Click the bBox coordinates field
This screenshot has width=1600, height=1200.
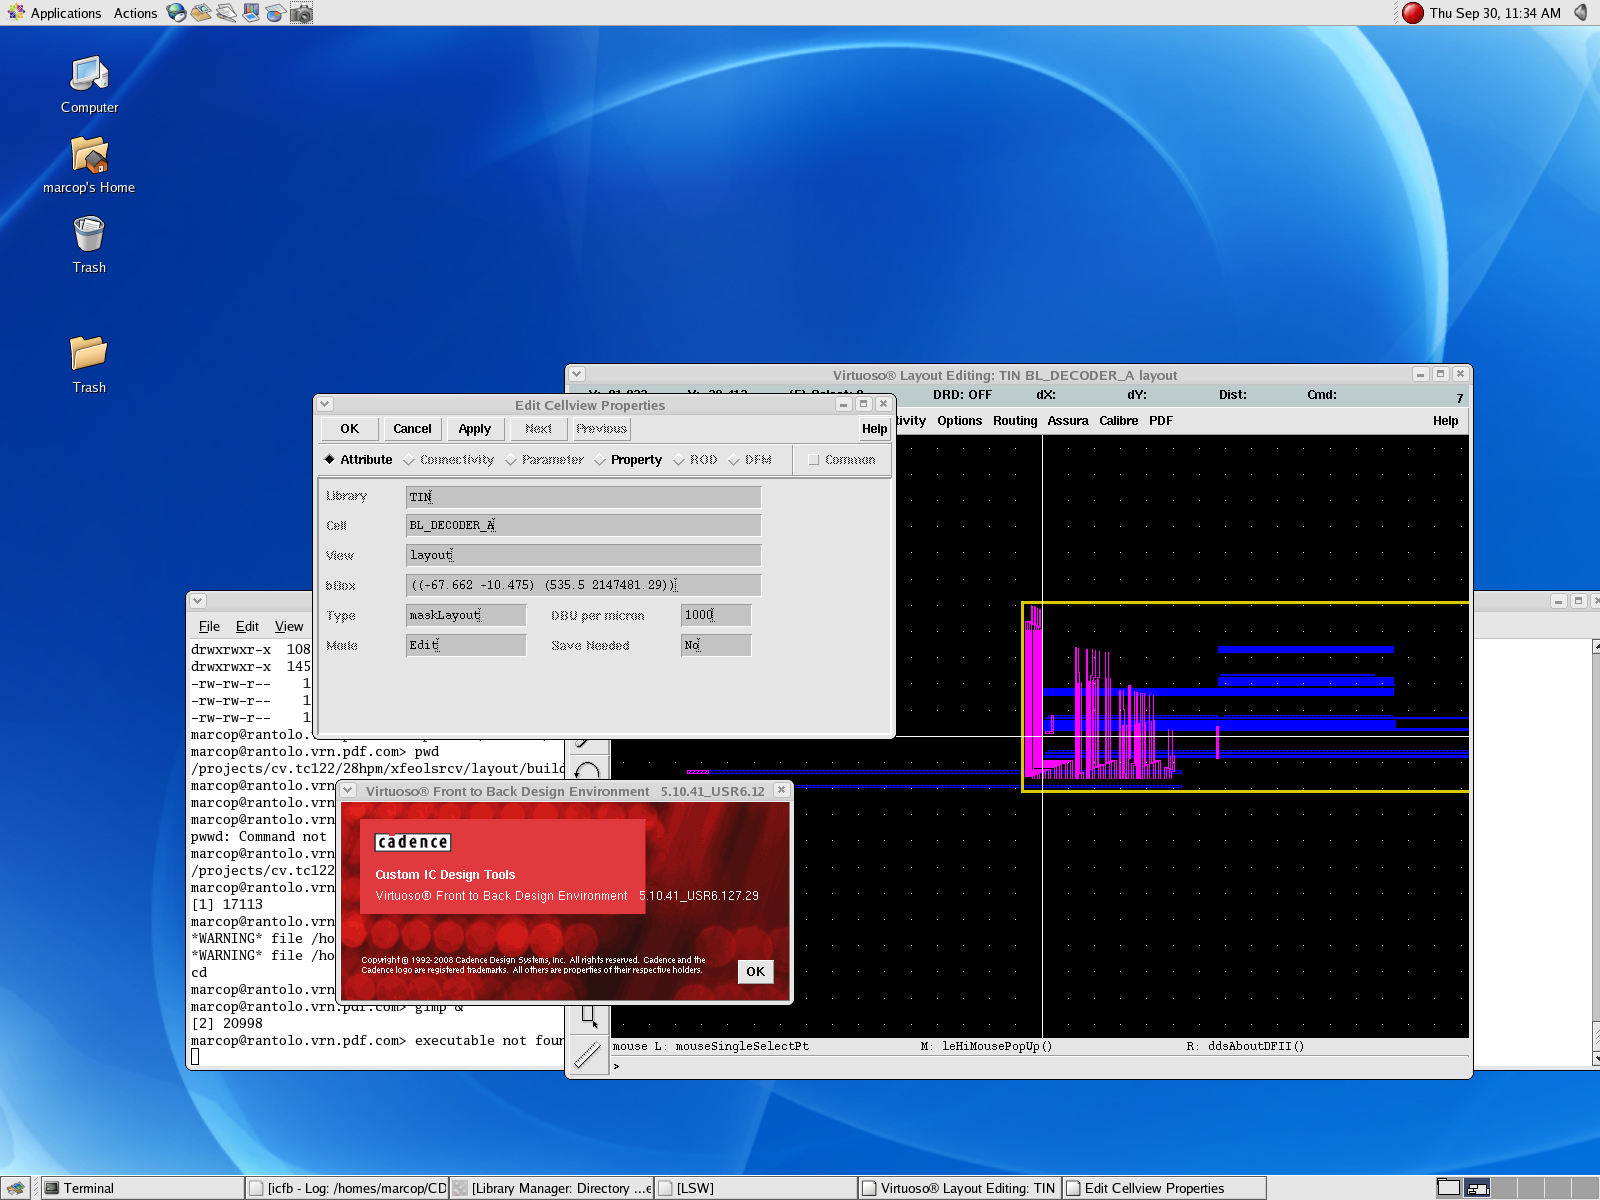(x=584, y=585)
